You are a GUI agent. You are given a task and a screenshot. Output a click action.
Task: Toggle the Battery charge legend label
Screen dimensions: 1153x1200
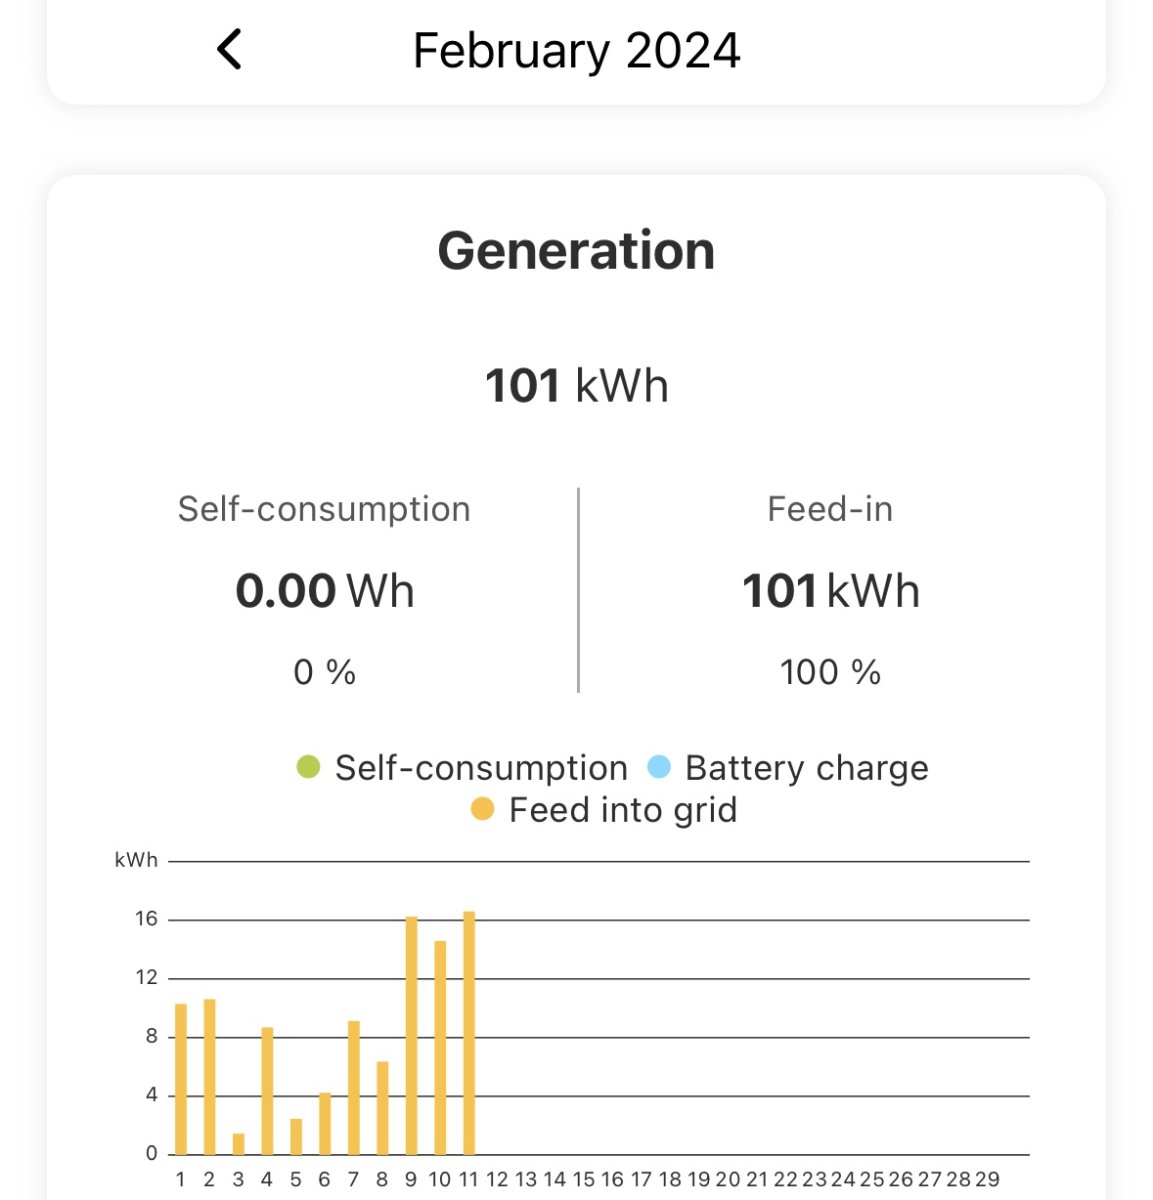806,768
